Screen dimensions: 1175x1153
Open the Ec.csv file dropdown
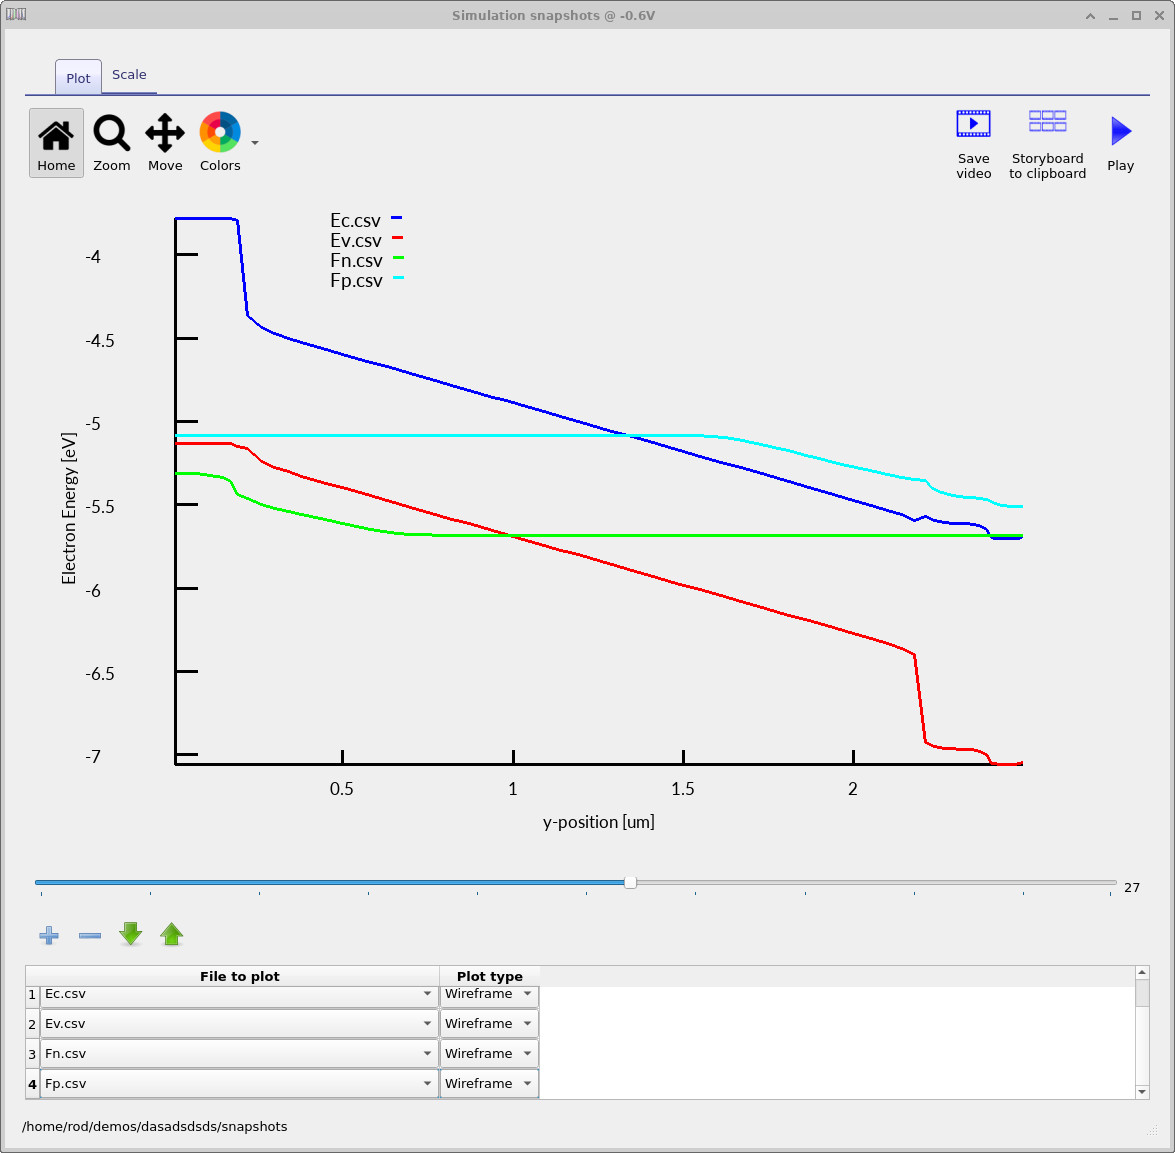pyautogui.click(x=238, y=994)
